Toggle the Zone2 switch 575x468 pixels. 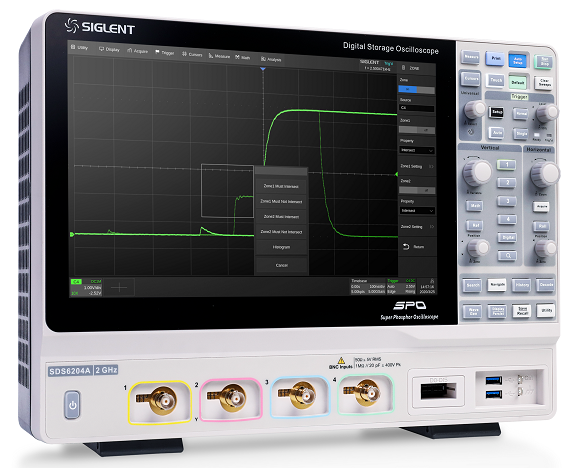pos(417,190)
